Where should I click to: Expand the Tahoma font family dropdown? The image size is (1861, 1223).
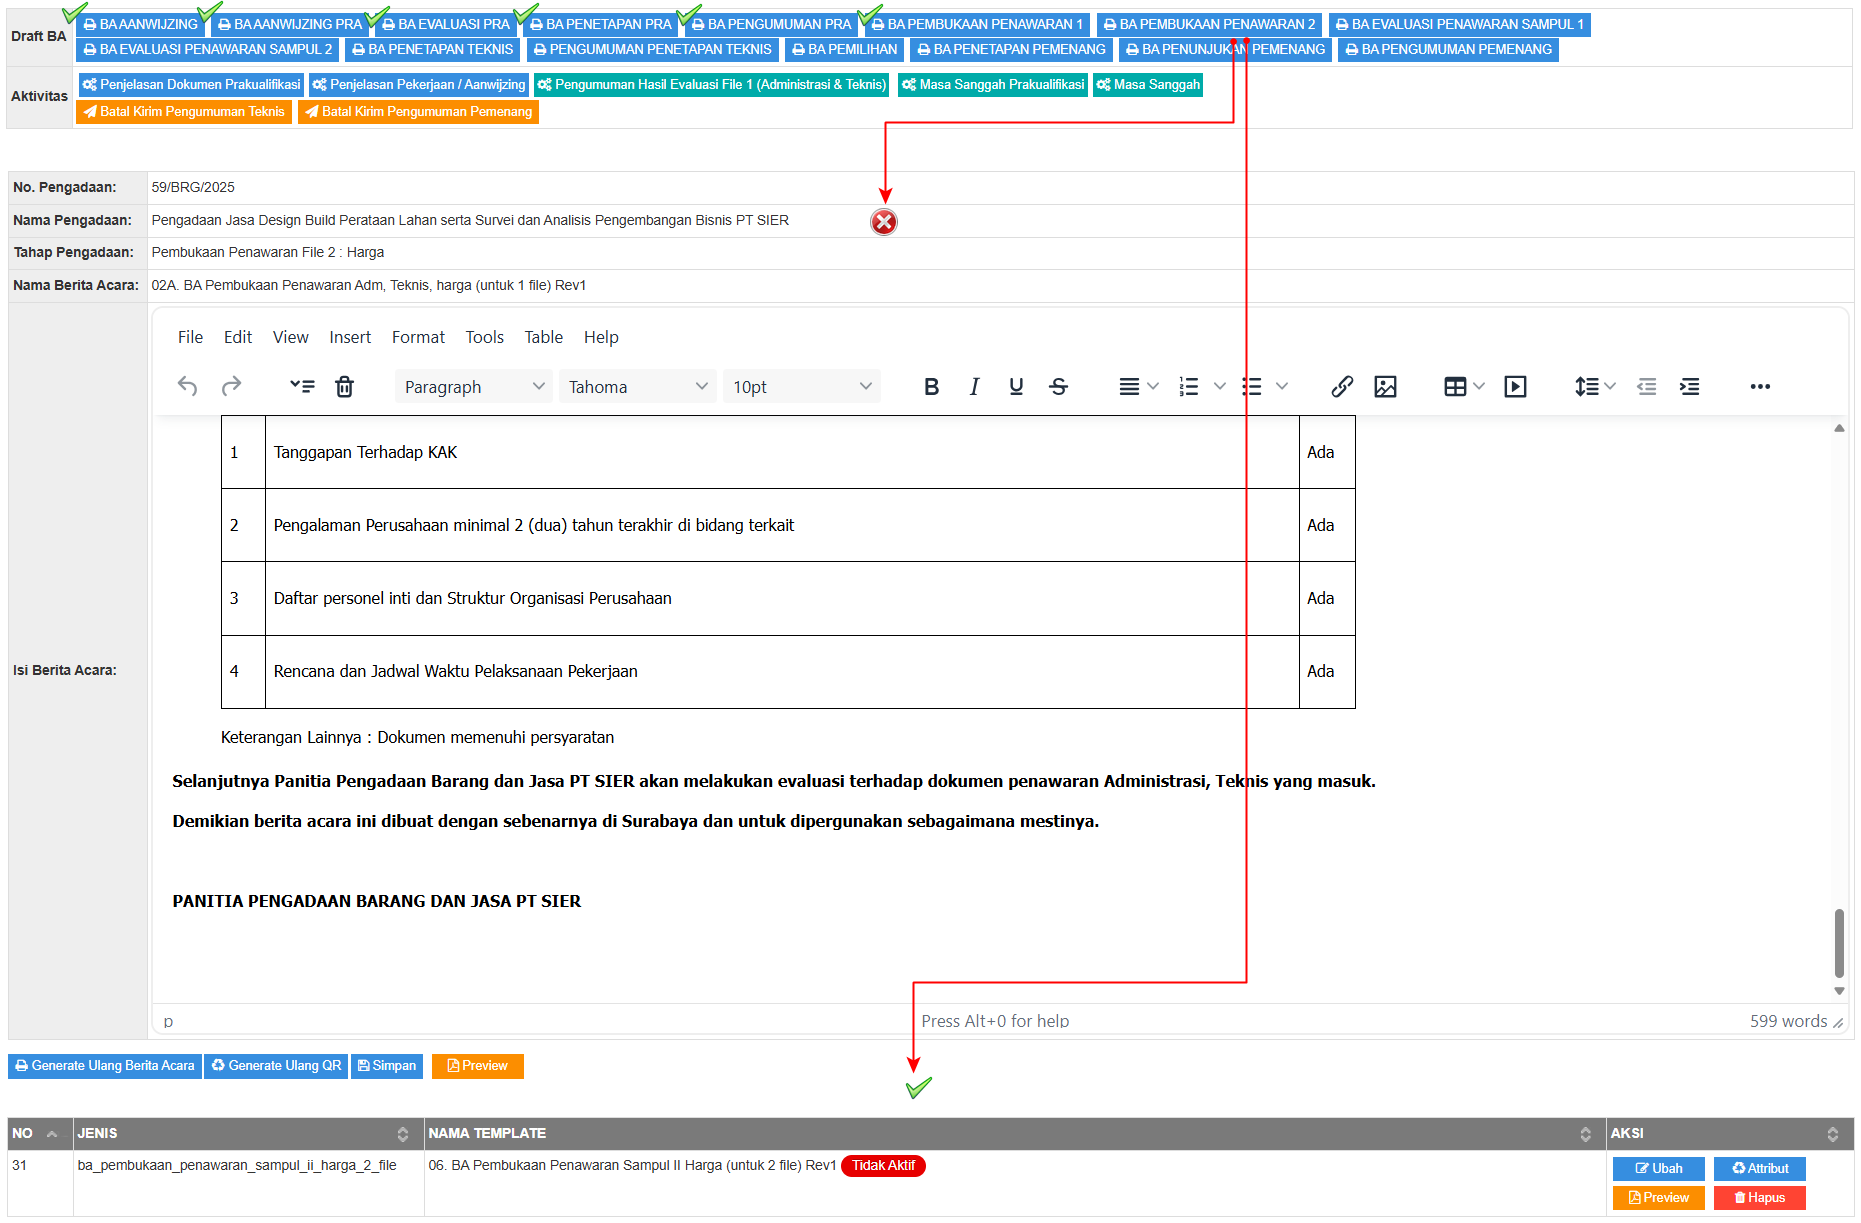pyautogui.click(x=637, y=387)
